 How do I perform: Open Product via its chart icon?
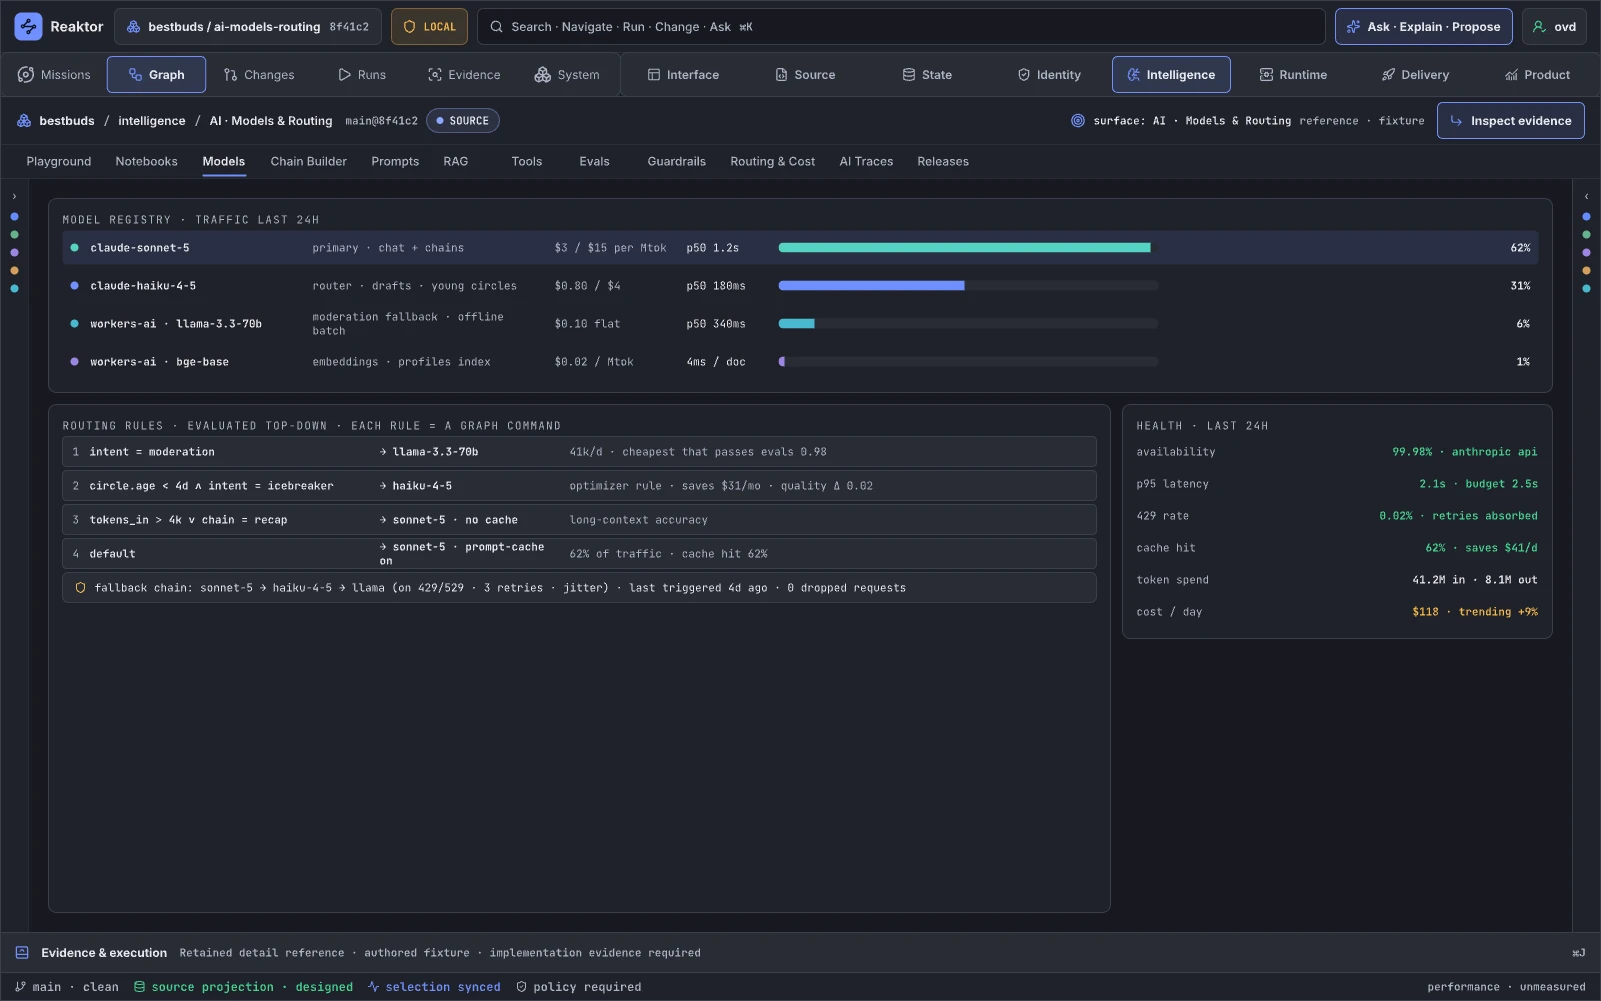1512,75
